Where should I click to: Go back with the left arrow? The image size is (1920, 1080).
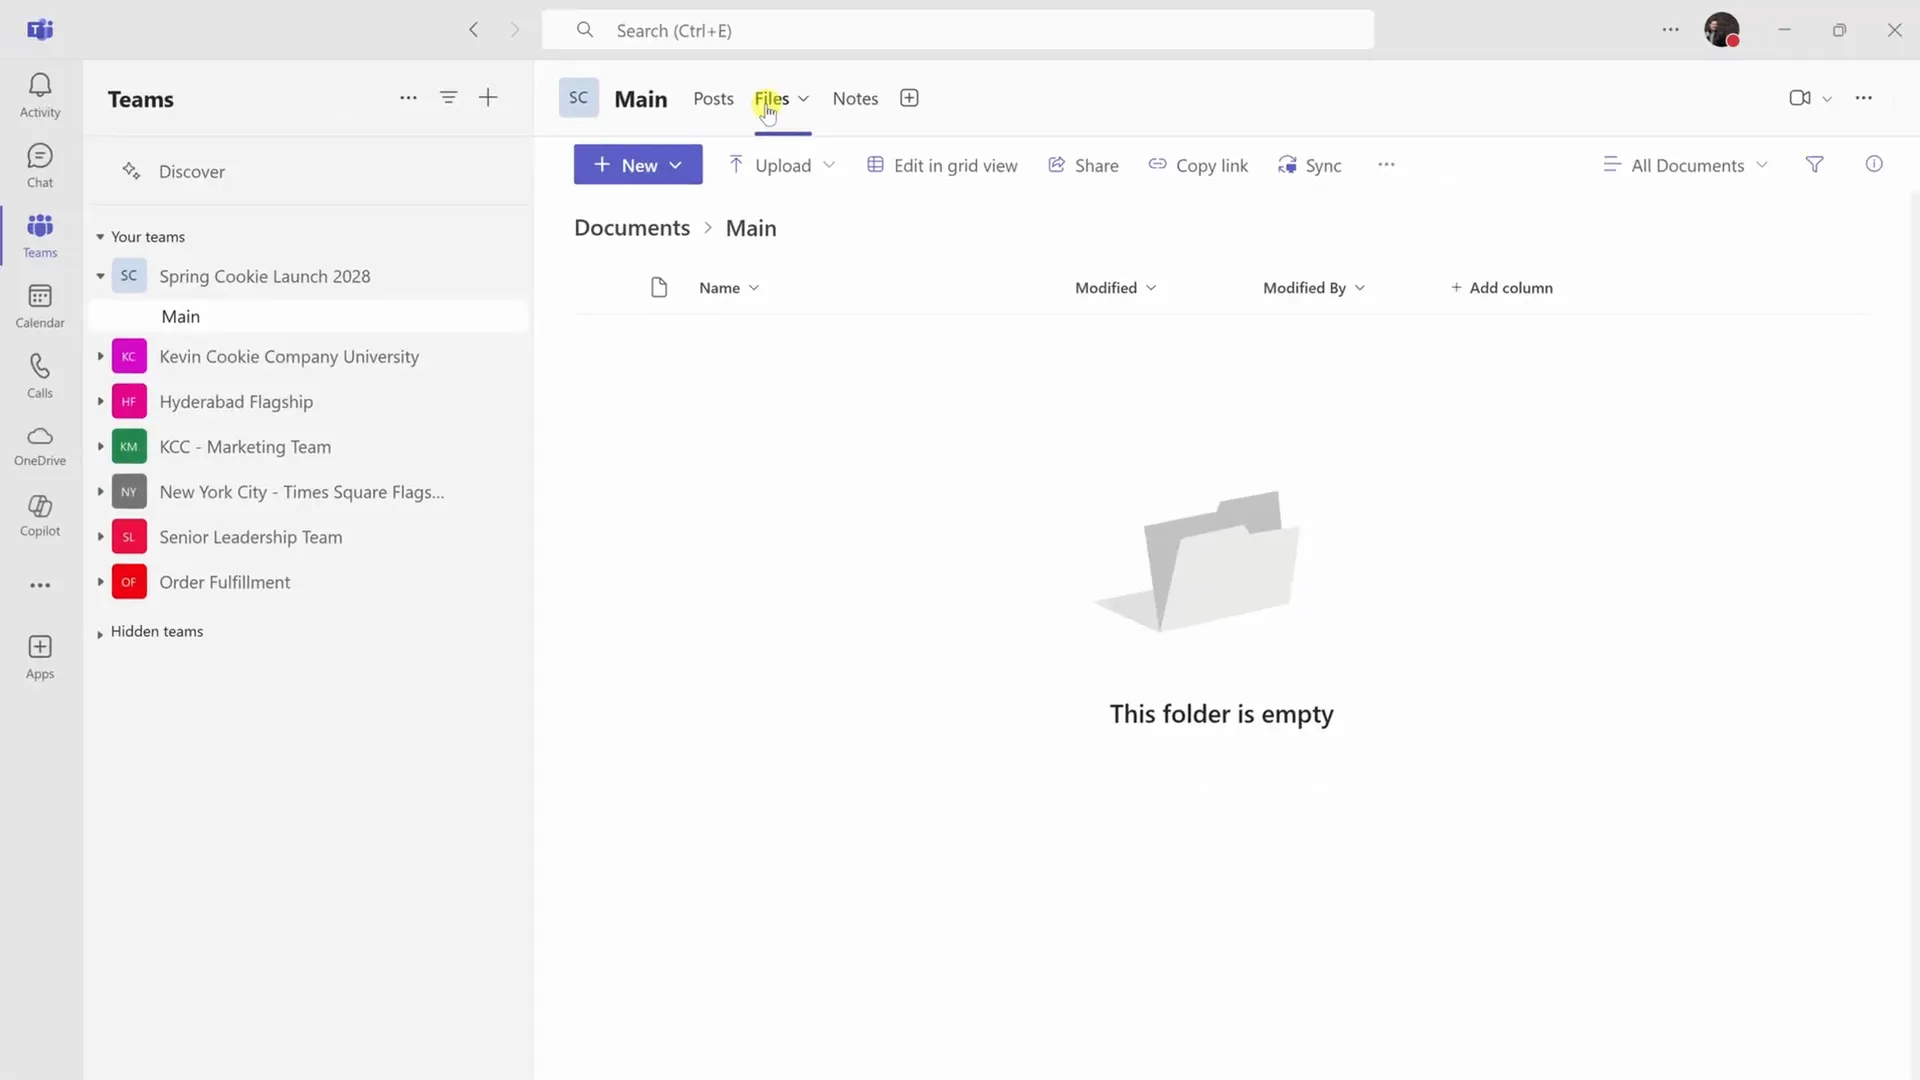click(474, 30)
